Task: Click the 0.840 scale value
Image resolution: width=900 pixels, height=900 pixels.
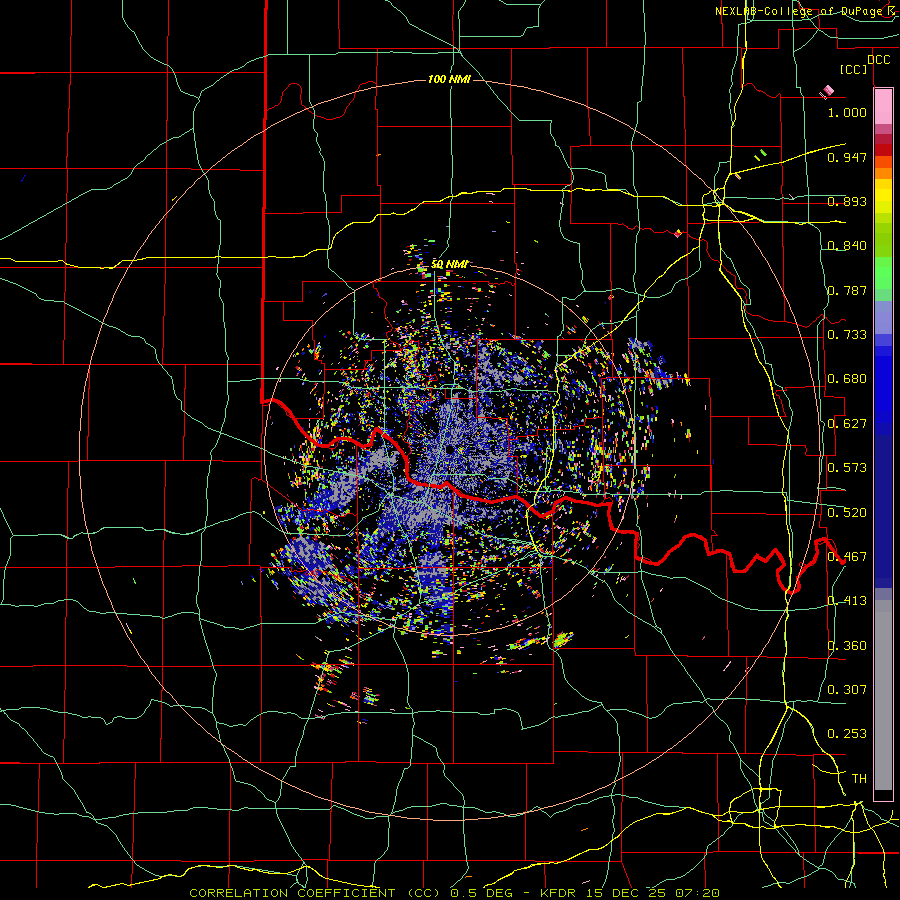Action: coord(847,245)
